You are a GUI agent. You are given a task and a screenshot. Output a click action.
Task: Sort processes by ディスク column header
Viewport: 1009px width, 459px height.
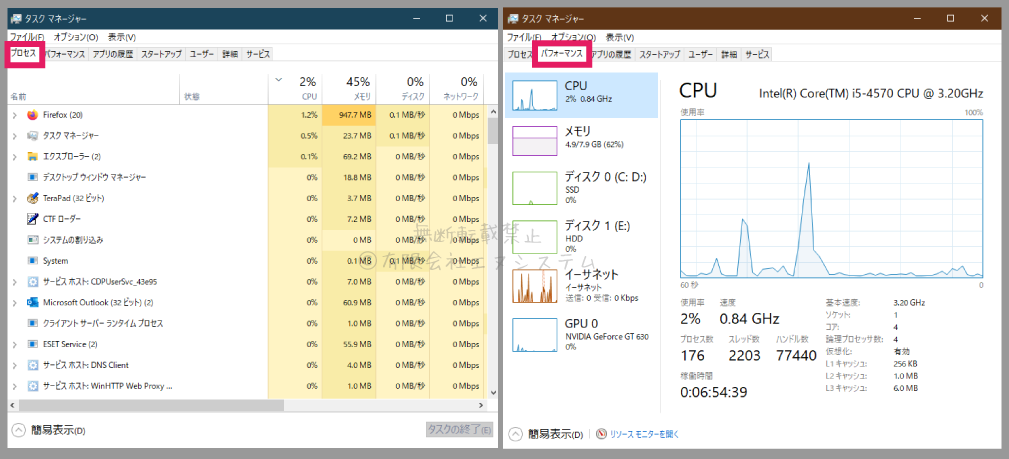tap(402, 89)
